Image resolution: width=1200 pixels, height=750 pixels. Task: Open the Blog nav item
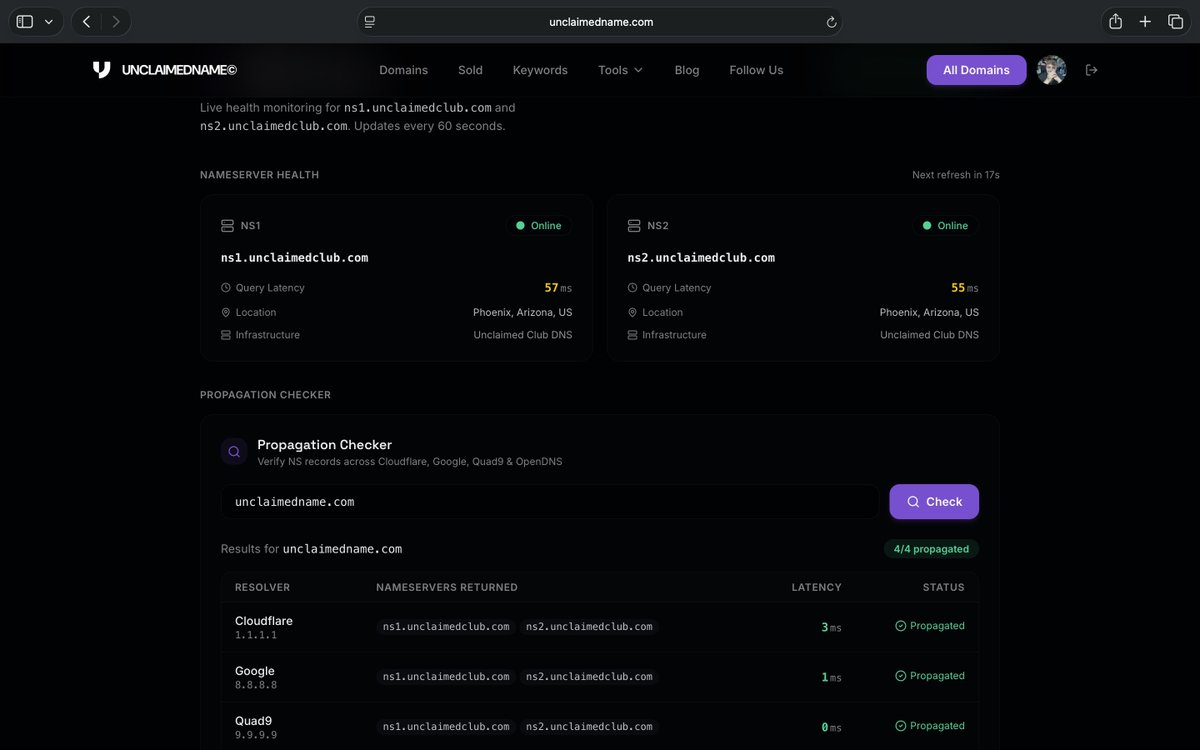(687, 70)
